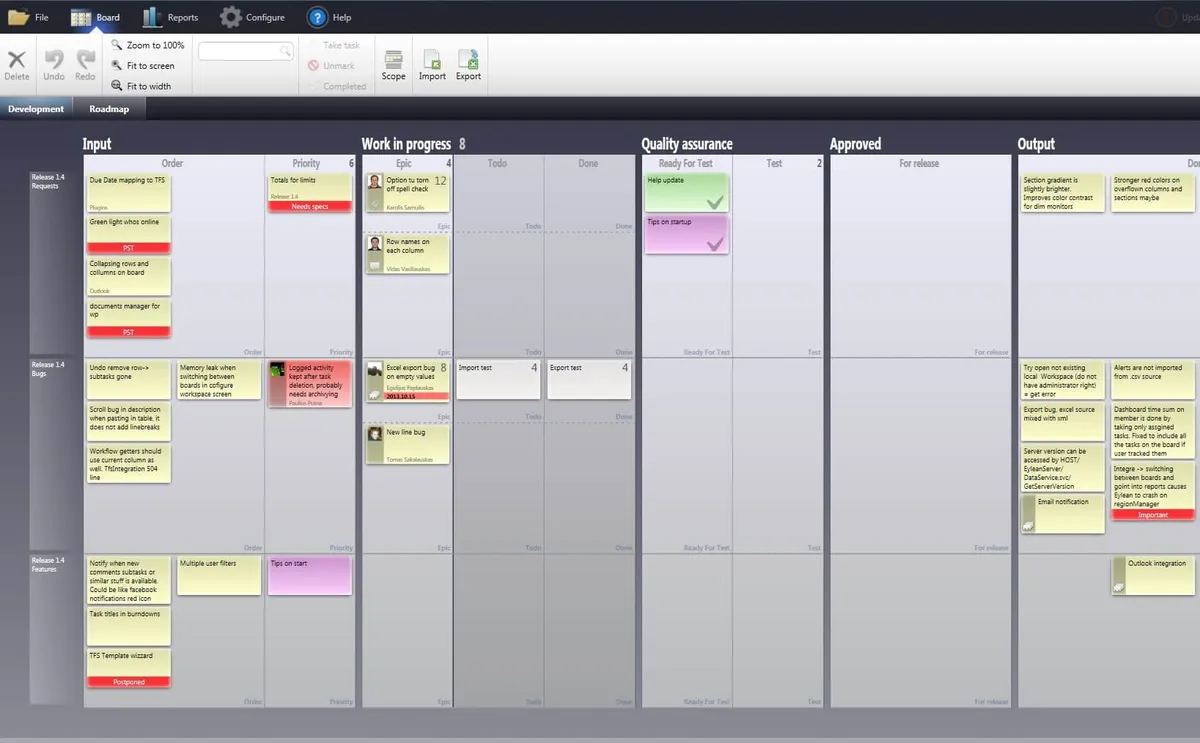Select the 'Task titles in burndowns' card
The height and width of the screenshot is (743, 1200).
tap(129, 626)
